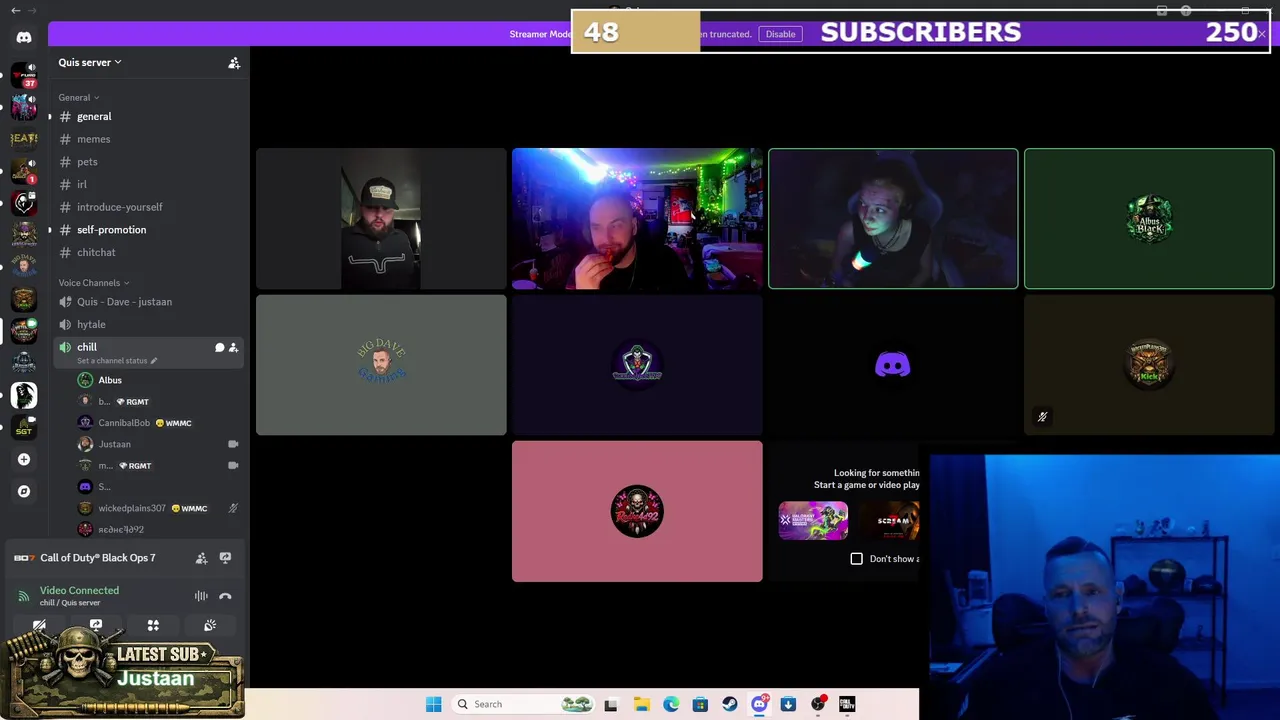Screen dimensions: 1280x720
Task: Select the chill voice channel
Action: pyautogui.click(x=148, y=352)
